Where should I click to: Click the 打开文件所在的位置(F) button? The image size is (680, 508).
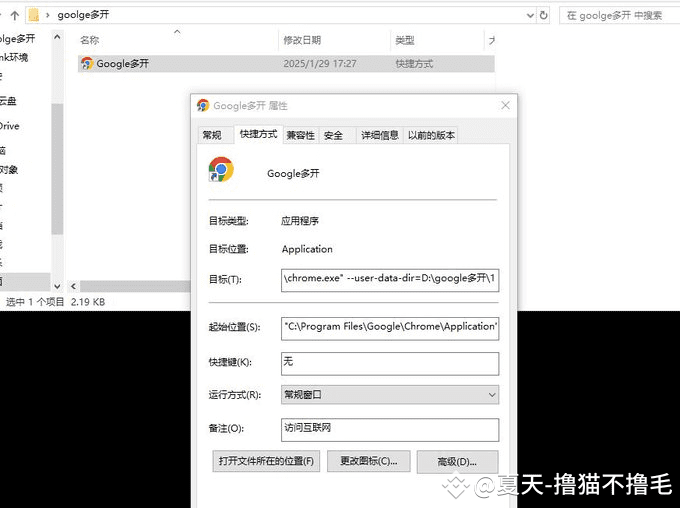pos(266,461)
